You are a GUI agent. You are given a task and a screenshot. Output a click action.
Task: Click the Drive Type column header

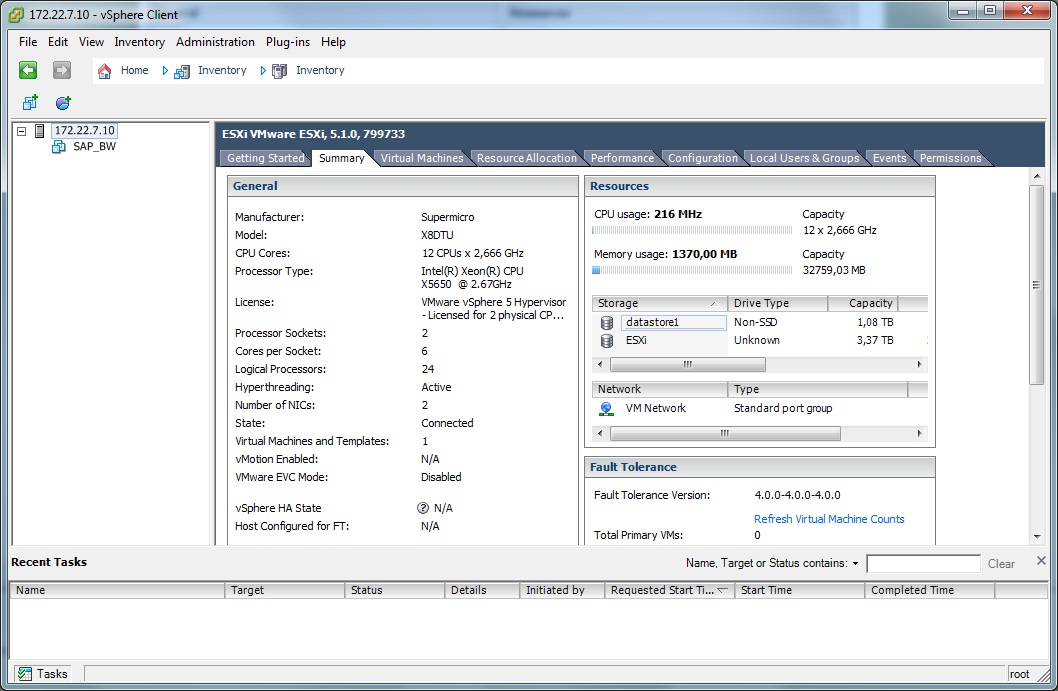pyautogui.click(x=777, y=304)
